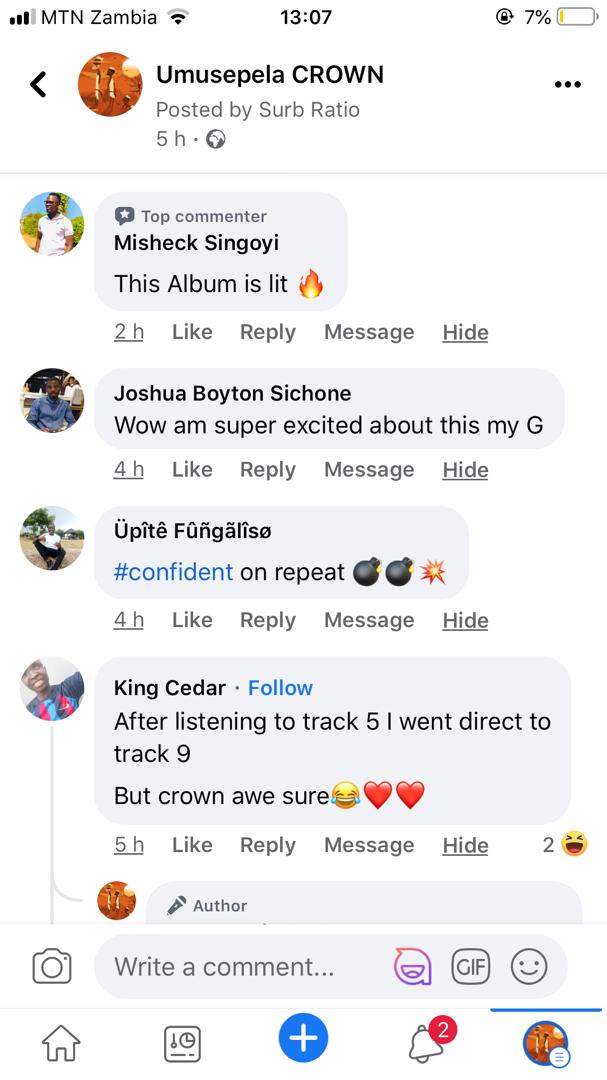The image size is (607, 1080).
Task: Follow King Cedar
Action: pos(280,688)
